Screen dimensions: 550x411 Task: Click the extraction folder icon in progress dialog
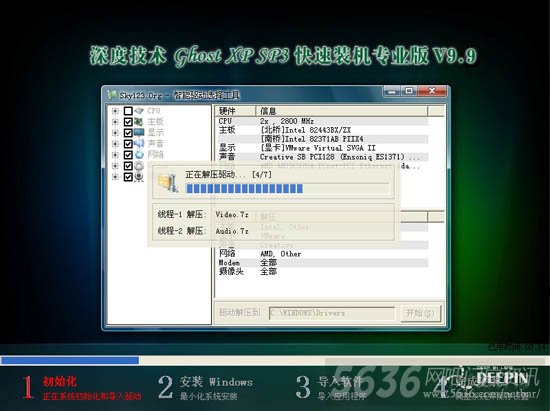[x=168, y=183]
